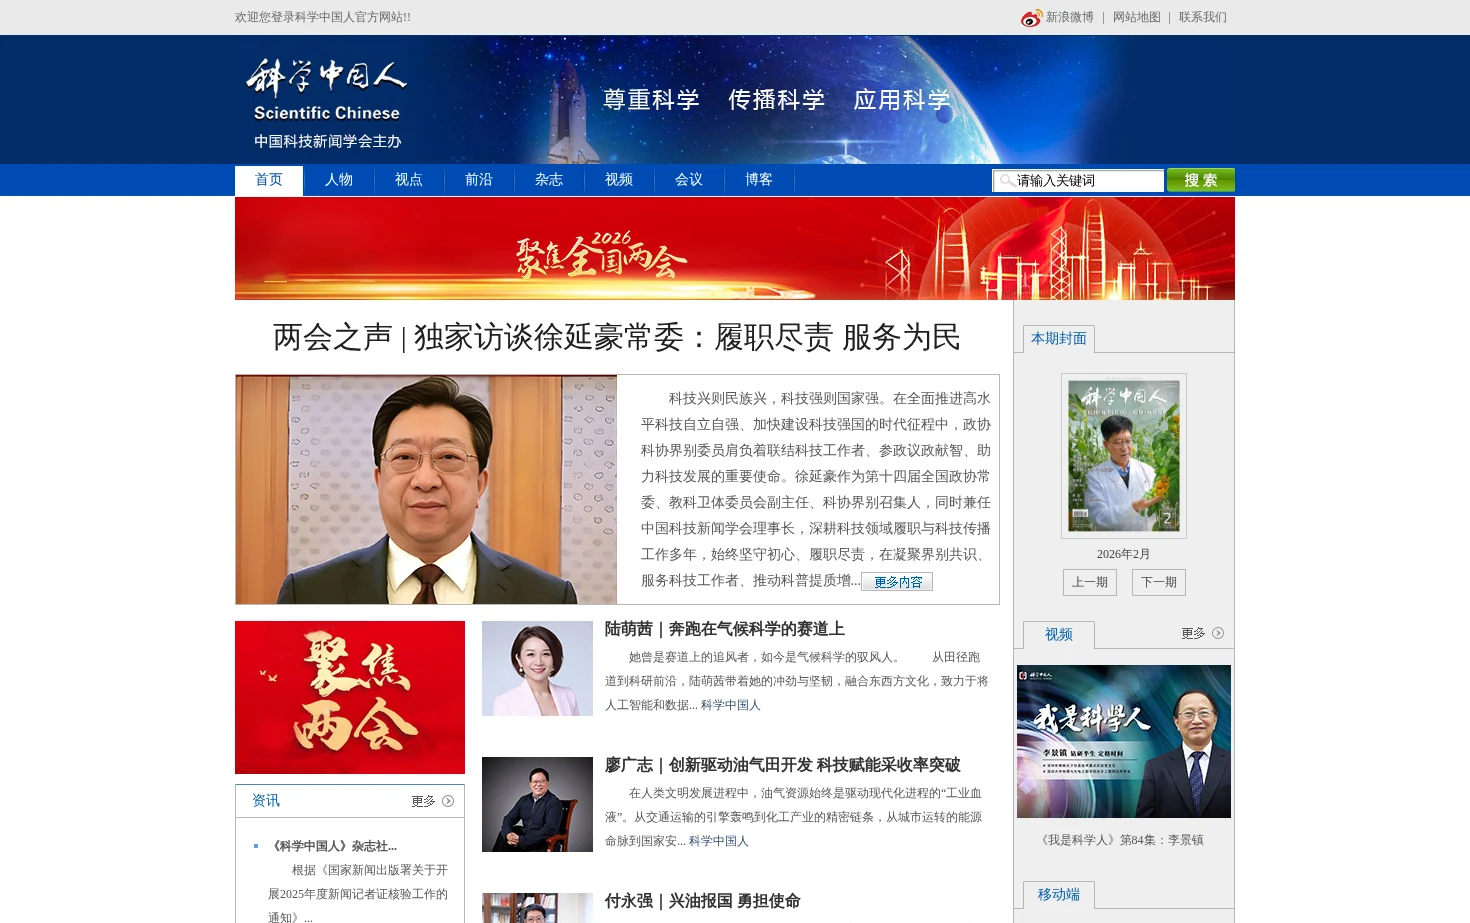Open the 联系我们 link

(1203, 17)
